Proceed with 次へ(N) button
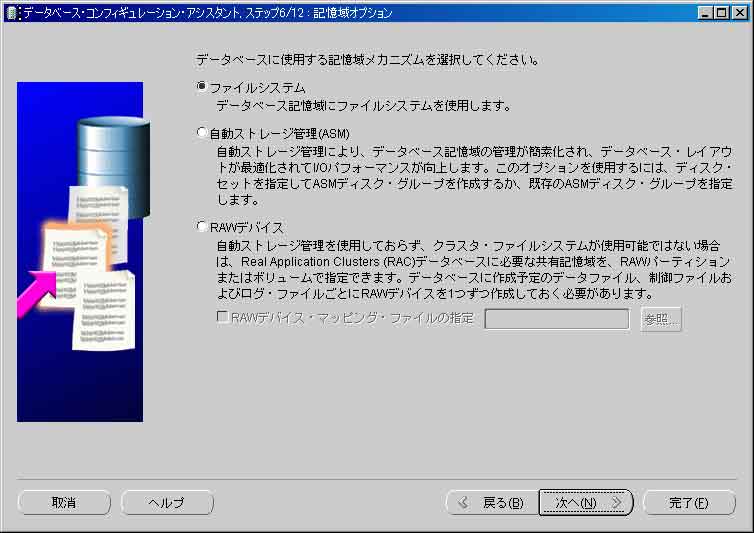The height and width of the screenshot is (533, 754). 586,503
